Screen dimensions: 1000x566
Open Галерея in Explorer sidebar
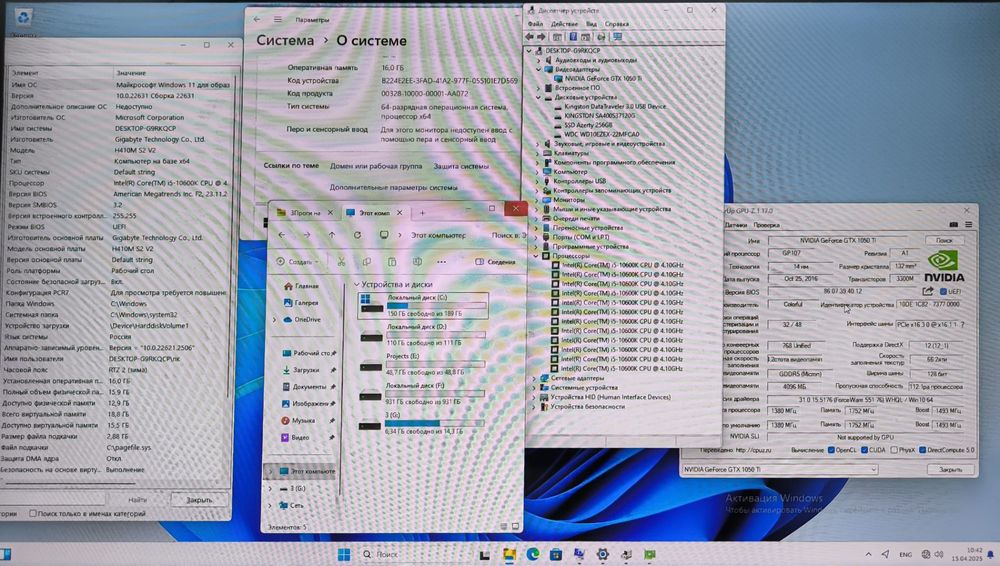coord(301,302)
